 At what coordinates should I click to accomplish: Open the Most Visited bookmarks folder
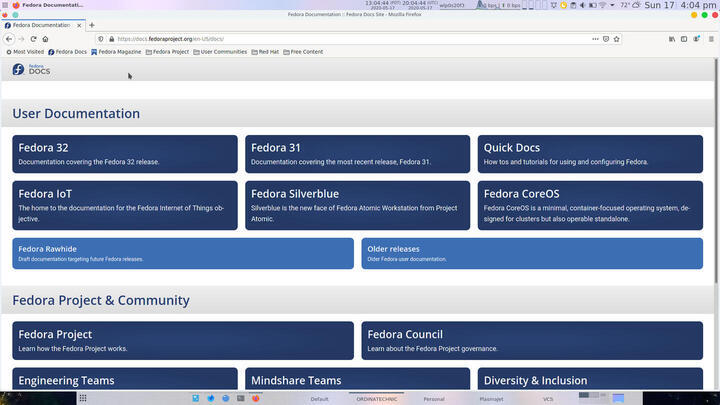point(25,52)
